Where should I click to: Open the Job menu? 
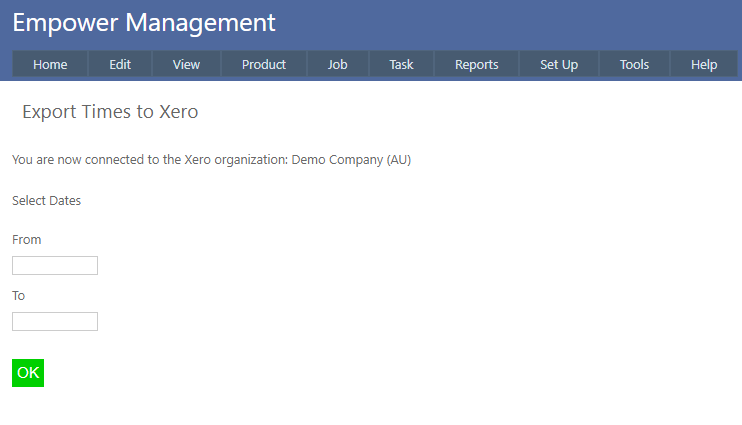[x=338, y=64]
